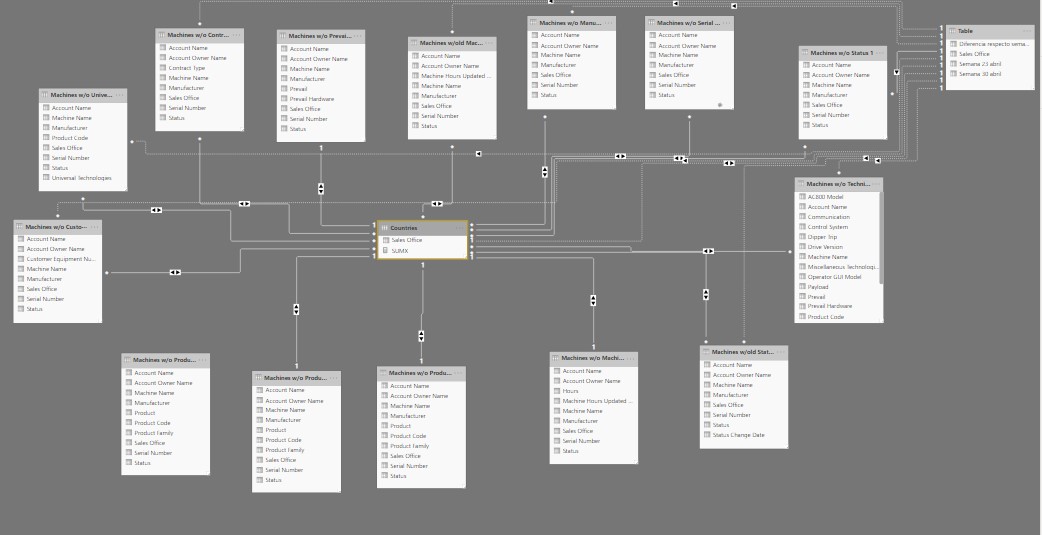Select the Table card header
Screen dimensions: 1042x535
(990, 31)
